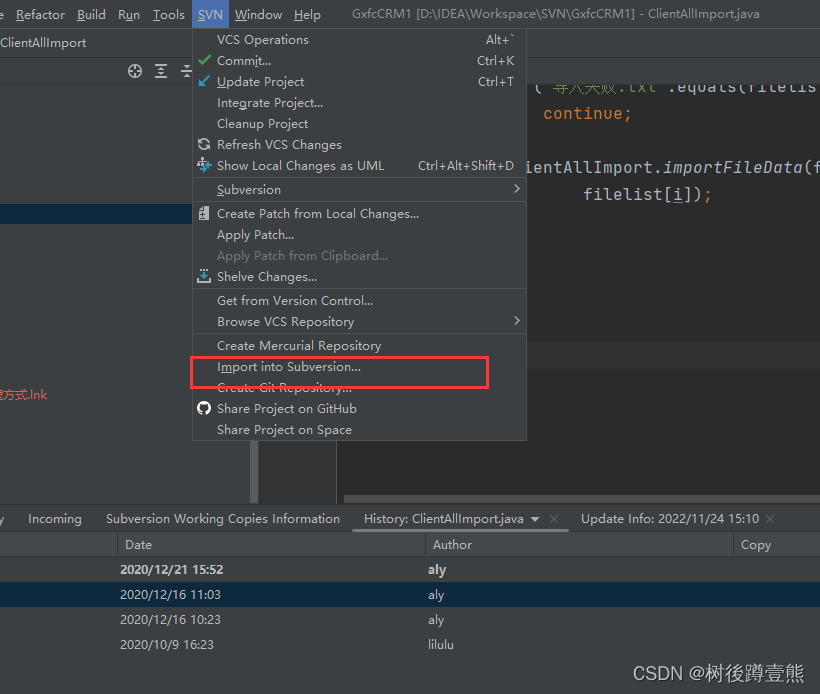Viewport: 820px width, 694px height.
Task: Switch to the Incoming tab
Action: [x=55, y=519]
